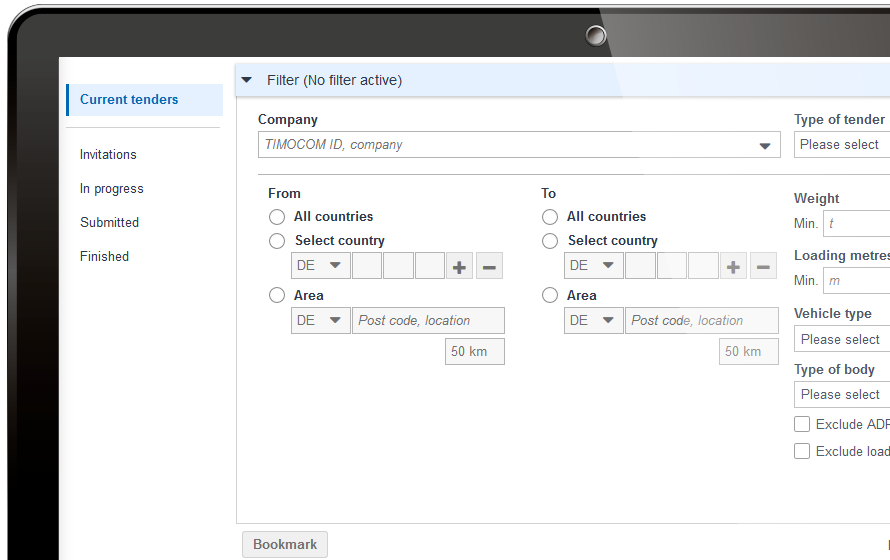Go to Invitations in sidebar
Viewport: 890px width, 560px height.
point(108,155)
